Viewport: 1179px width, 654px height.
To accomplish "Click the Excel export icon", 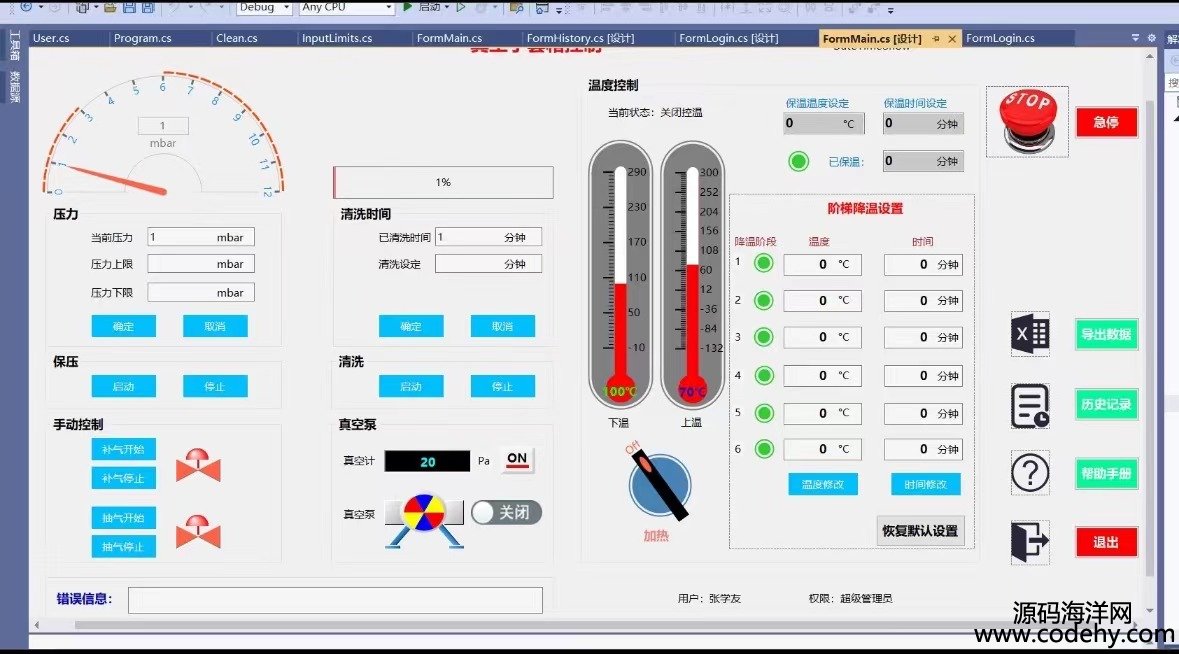I will pyautogui.click(x=1030, y=334).
